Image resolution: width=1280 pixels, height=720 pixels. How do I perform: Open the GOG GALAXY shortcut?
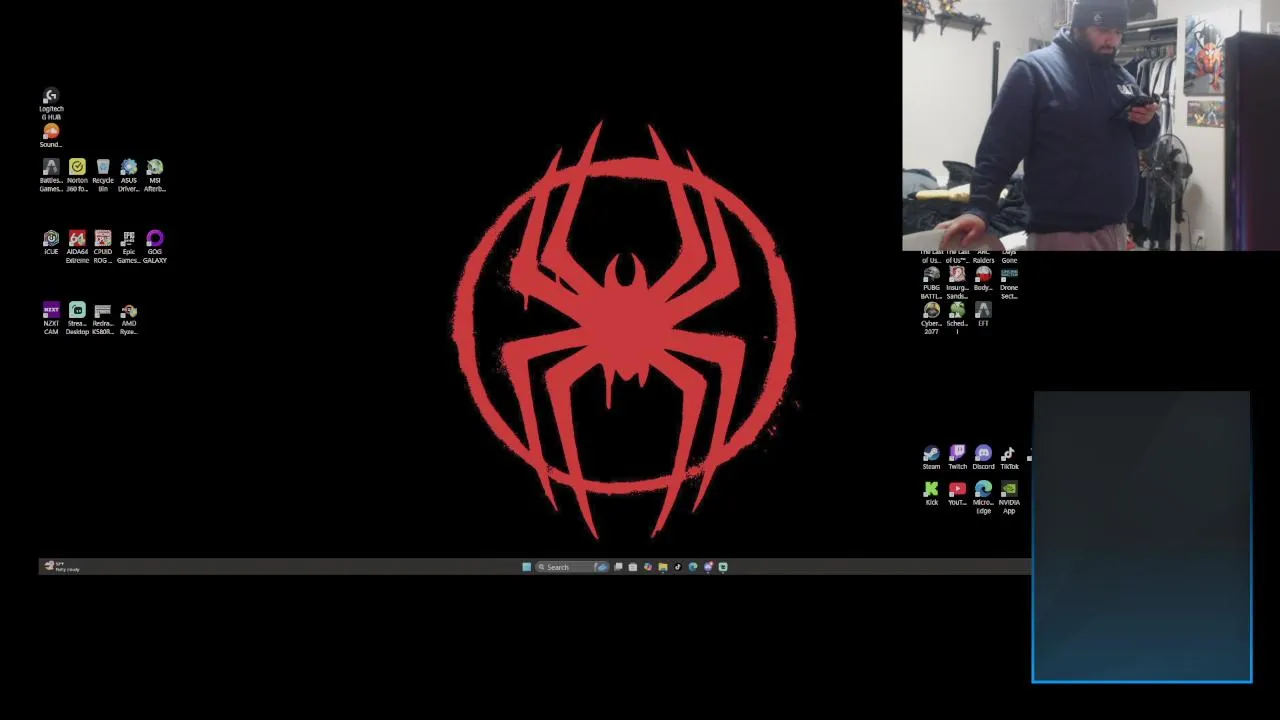tap(155, 247)
